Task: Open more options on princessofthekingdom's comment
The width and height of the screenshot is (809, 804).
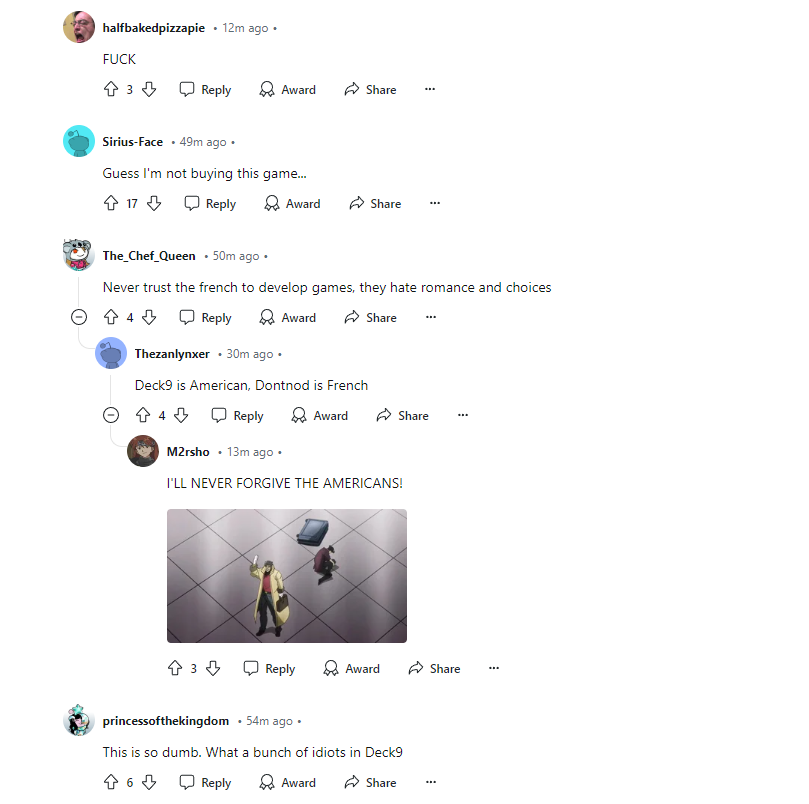Action: 431,782
